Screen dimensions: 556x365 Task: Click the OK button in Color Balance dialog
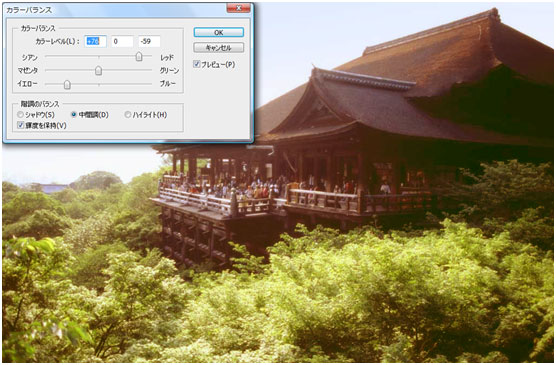tap(218, 32)
